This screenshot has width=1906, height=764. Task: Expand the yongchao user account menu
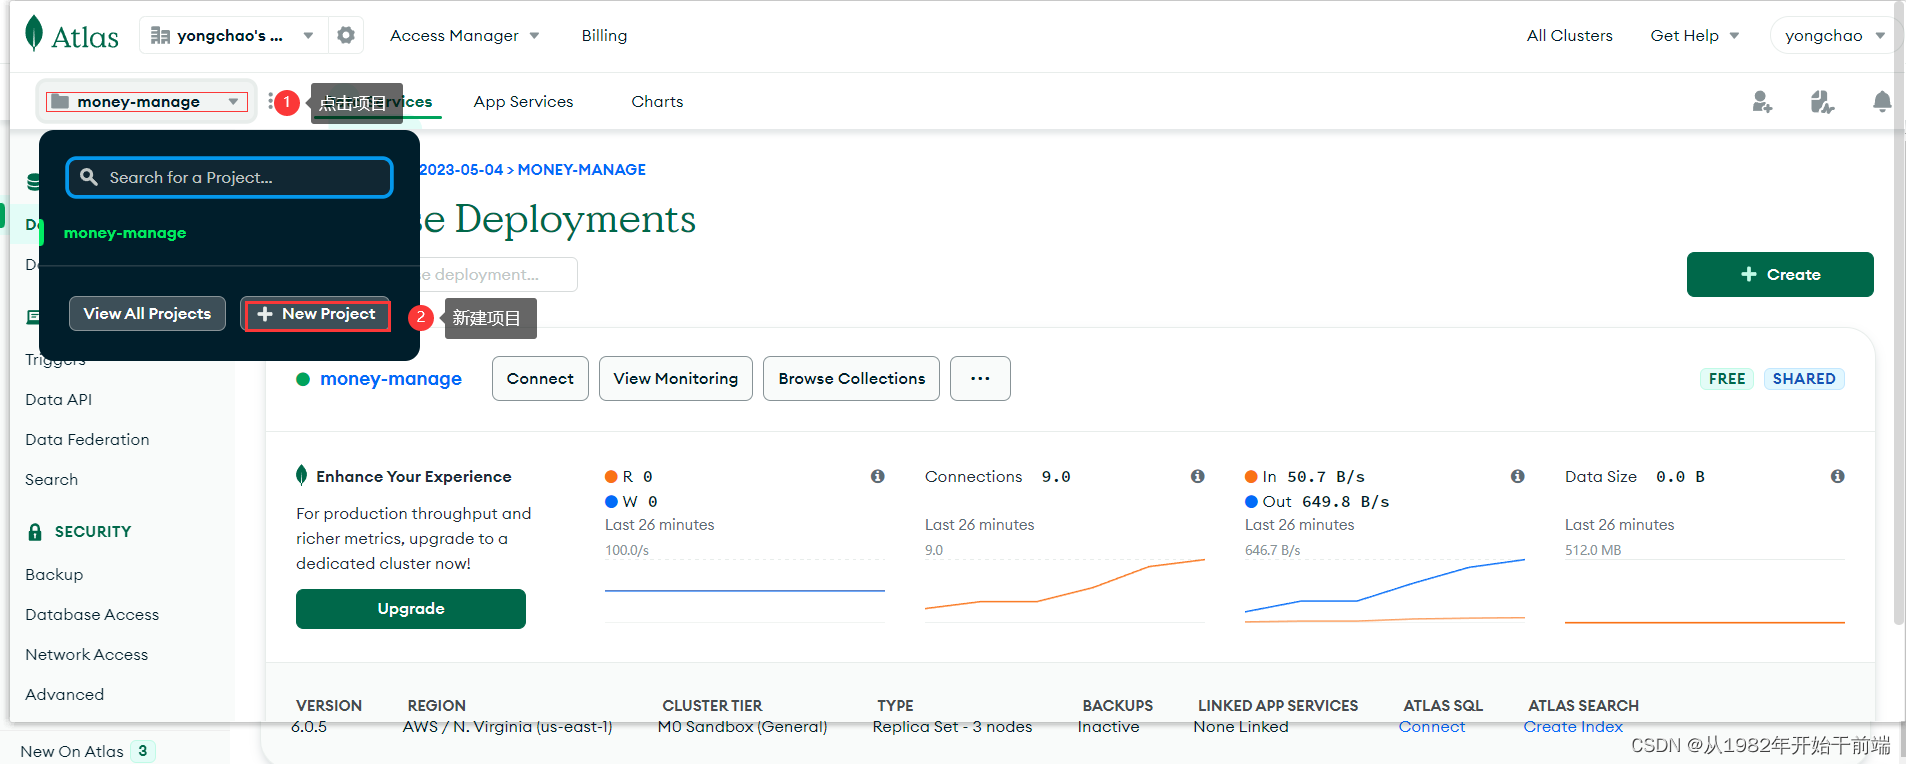click(1834, 35)
